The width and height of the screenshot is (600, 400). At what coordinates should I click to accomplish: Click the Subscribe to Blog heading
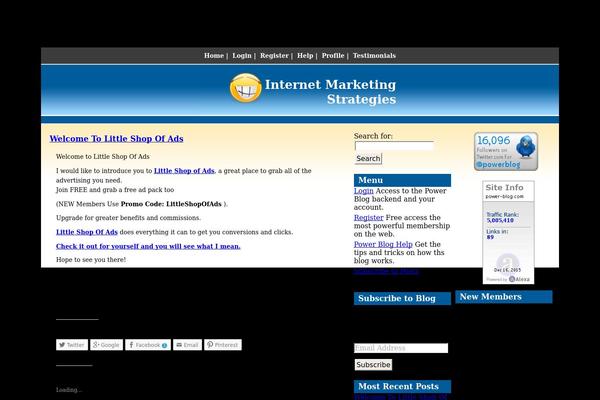point(402,299)
